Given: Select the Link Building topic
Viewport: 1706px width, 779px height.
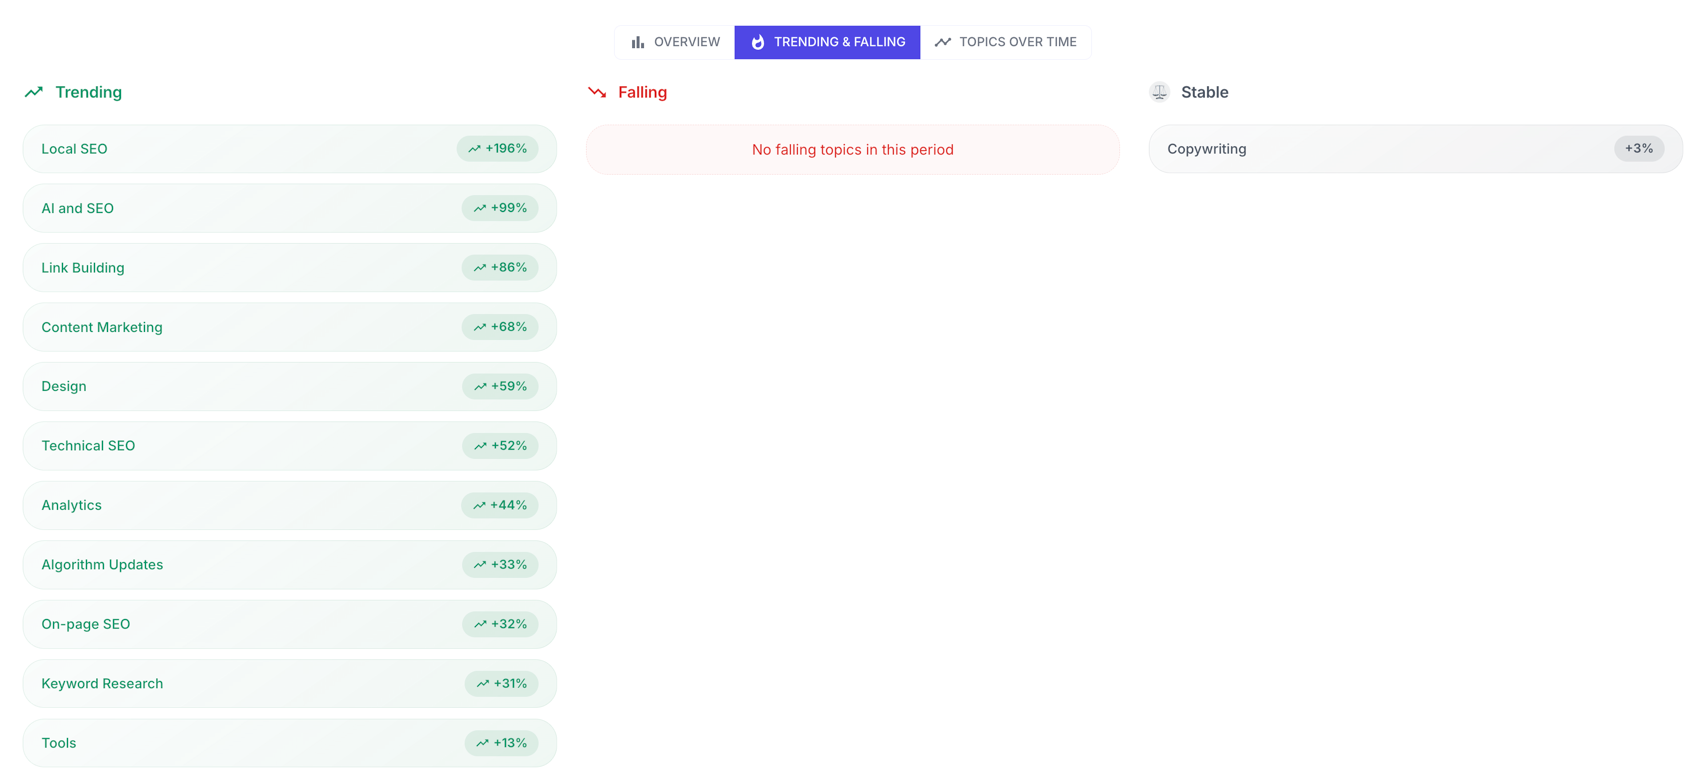Looking at the screenshot, I should [x=290, y=268].
